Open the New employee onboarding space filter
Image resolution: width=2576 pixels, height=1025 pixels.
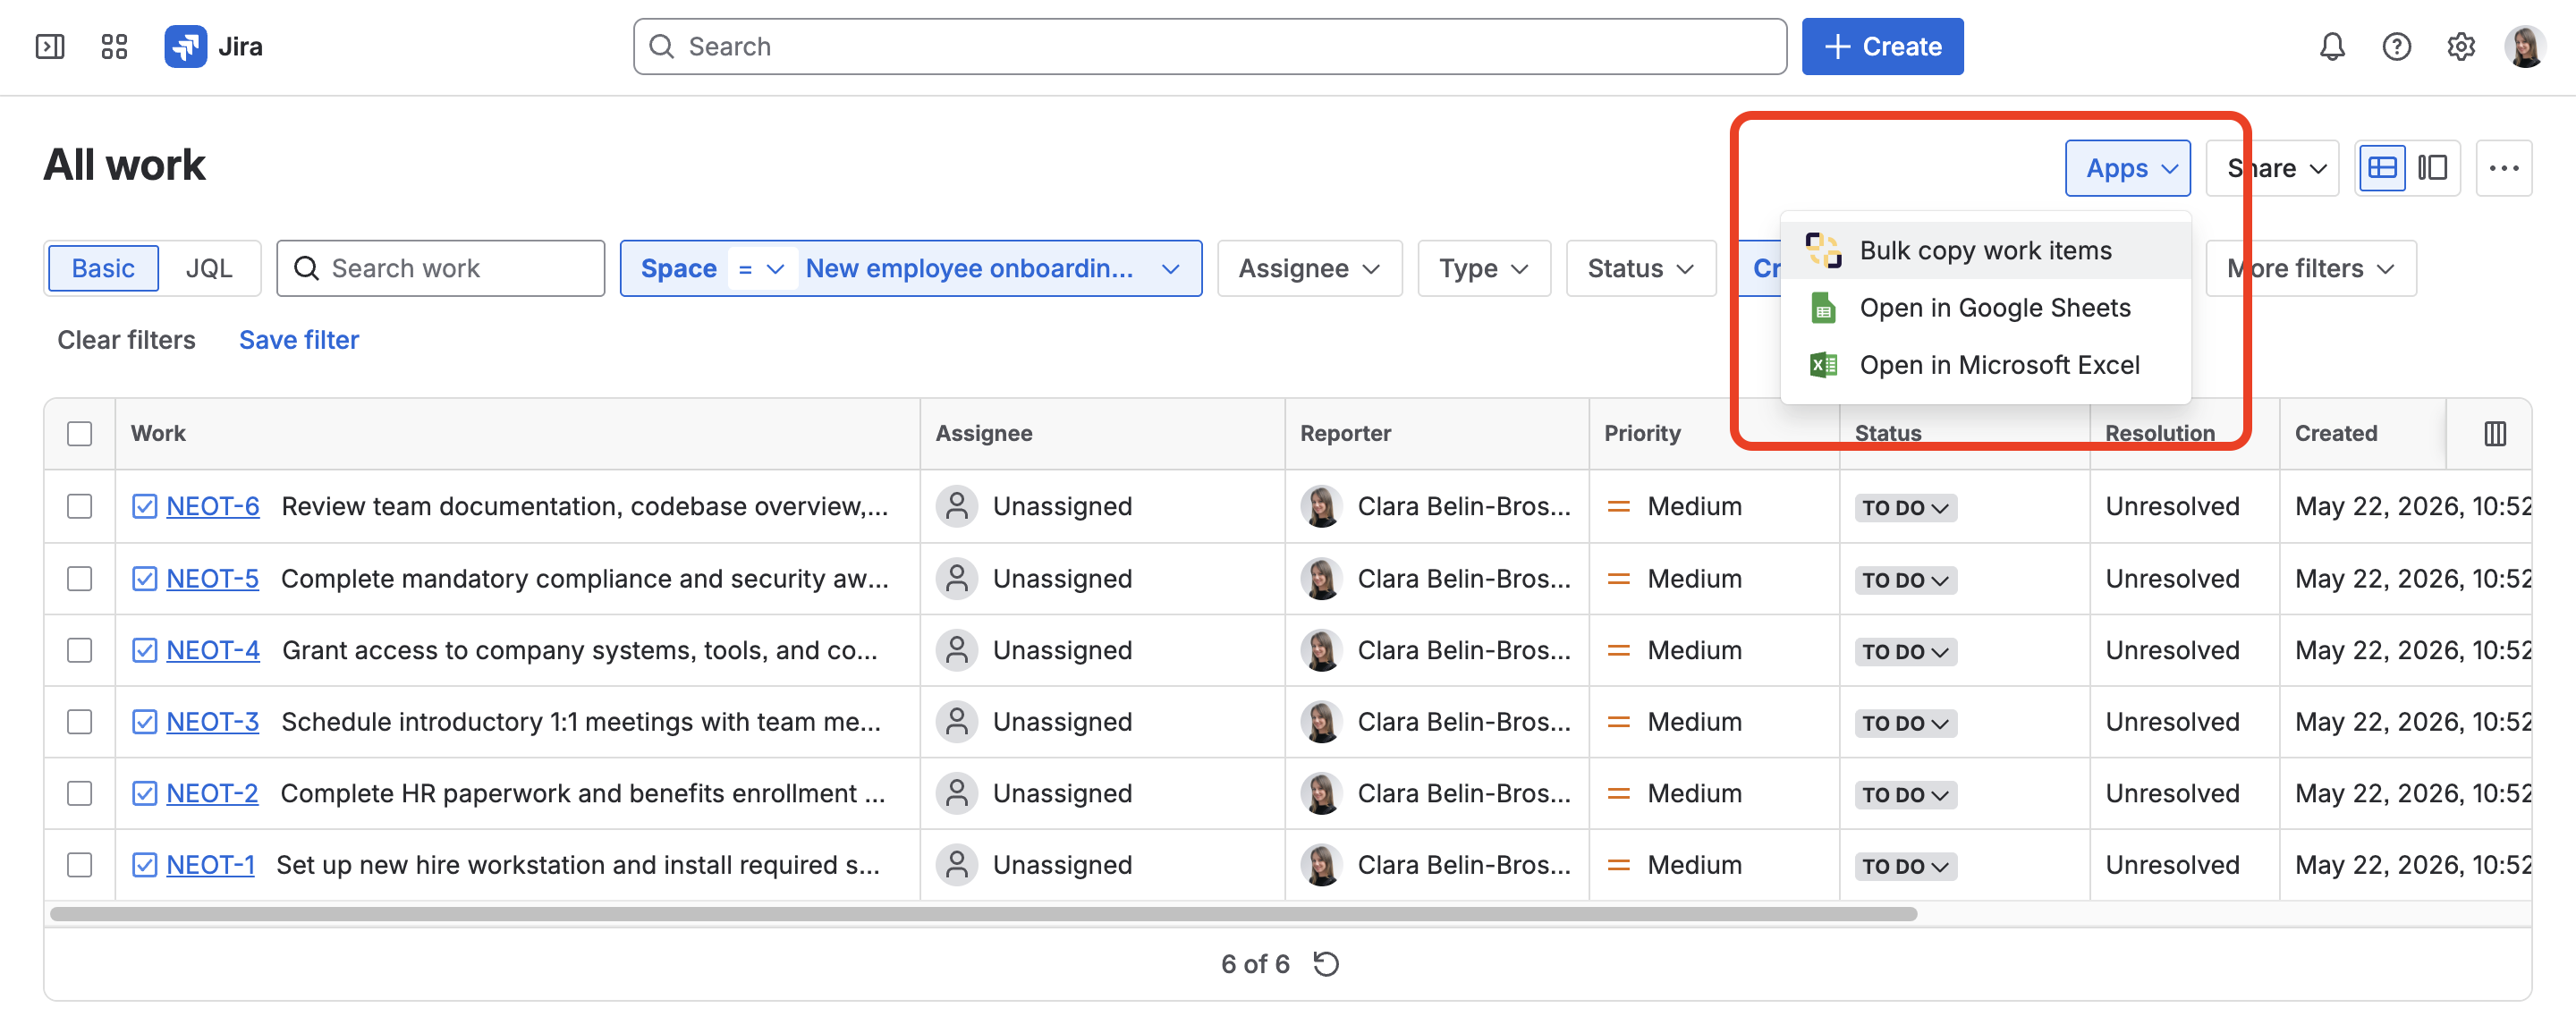pyautogui.click(x=992, y=268)
